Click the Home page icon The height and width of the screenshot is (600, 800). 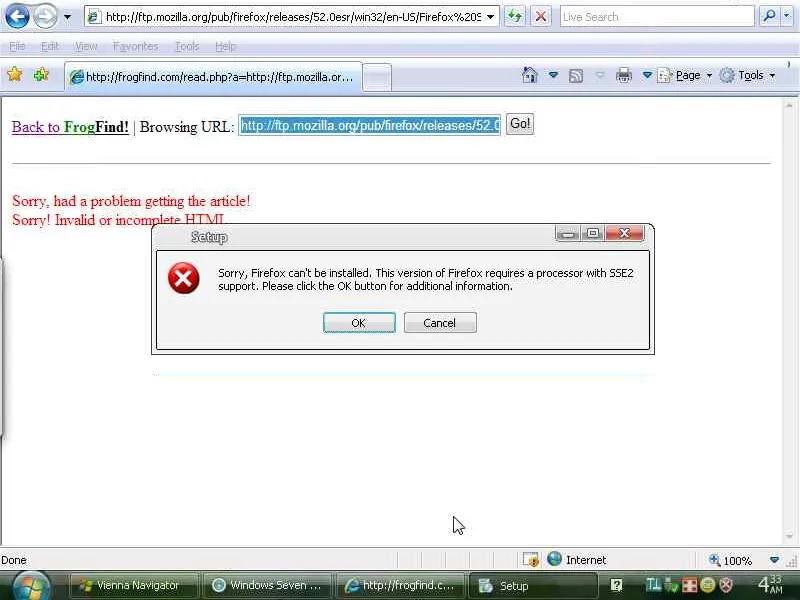click(530, 76)
